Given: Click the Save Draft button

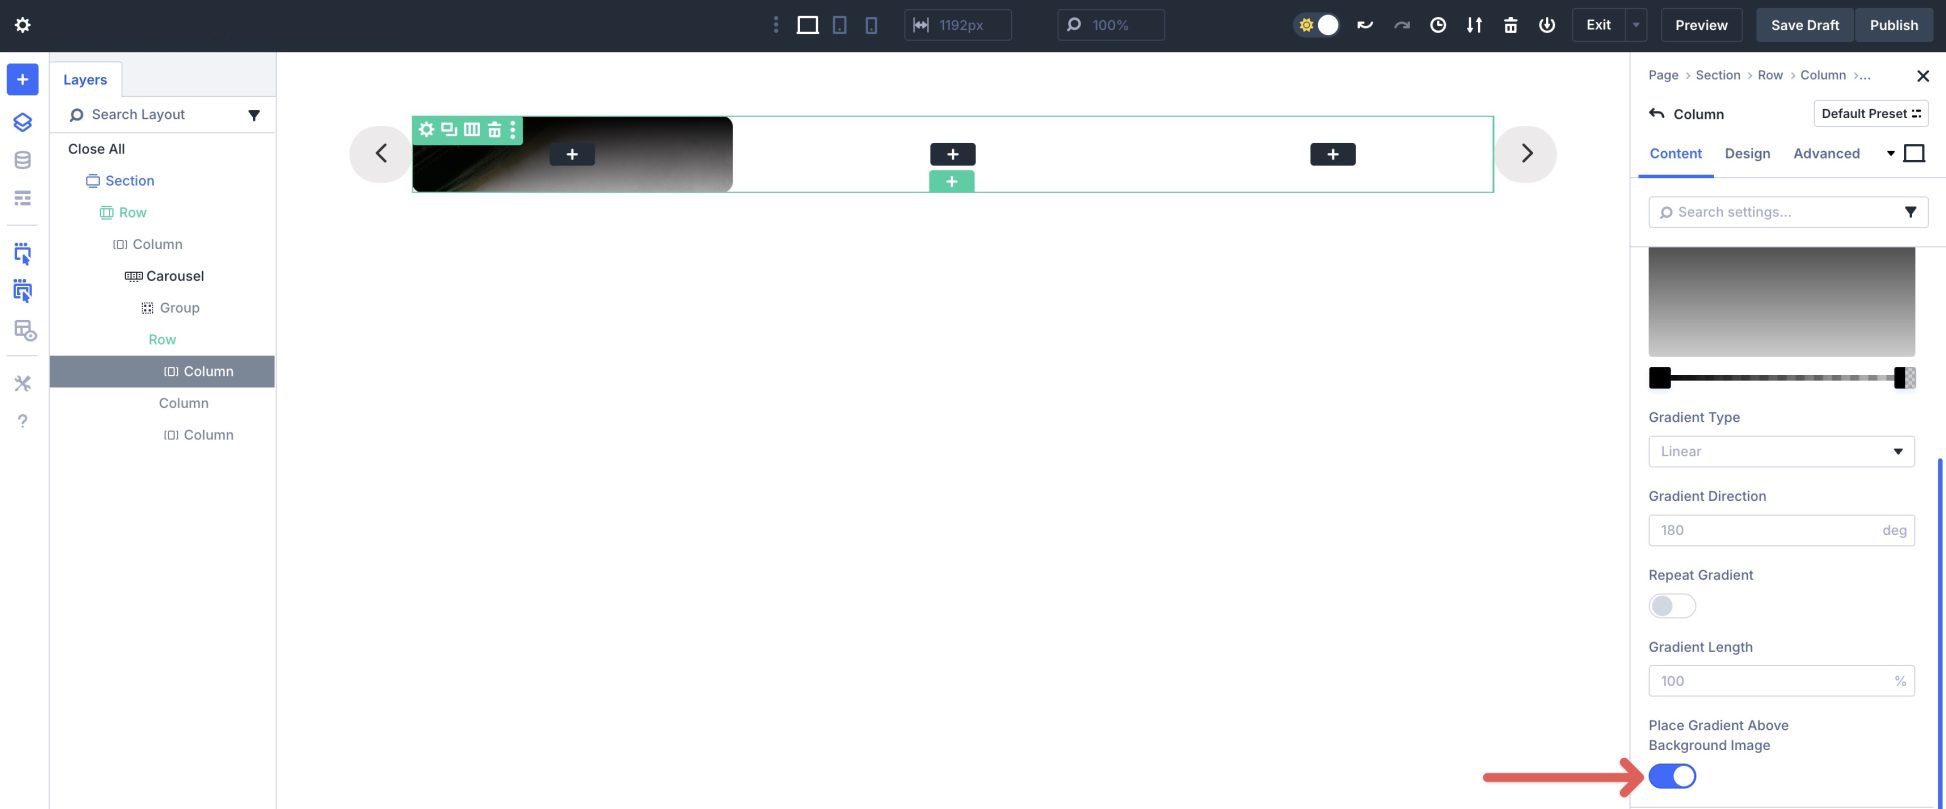Looking at the screenshot, I should point(1804,25).
